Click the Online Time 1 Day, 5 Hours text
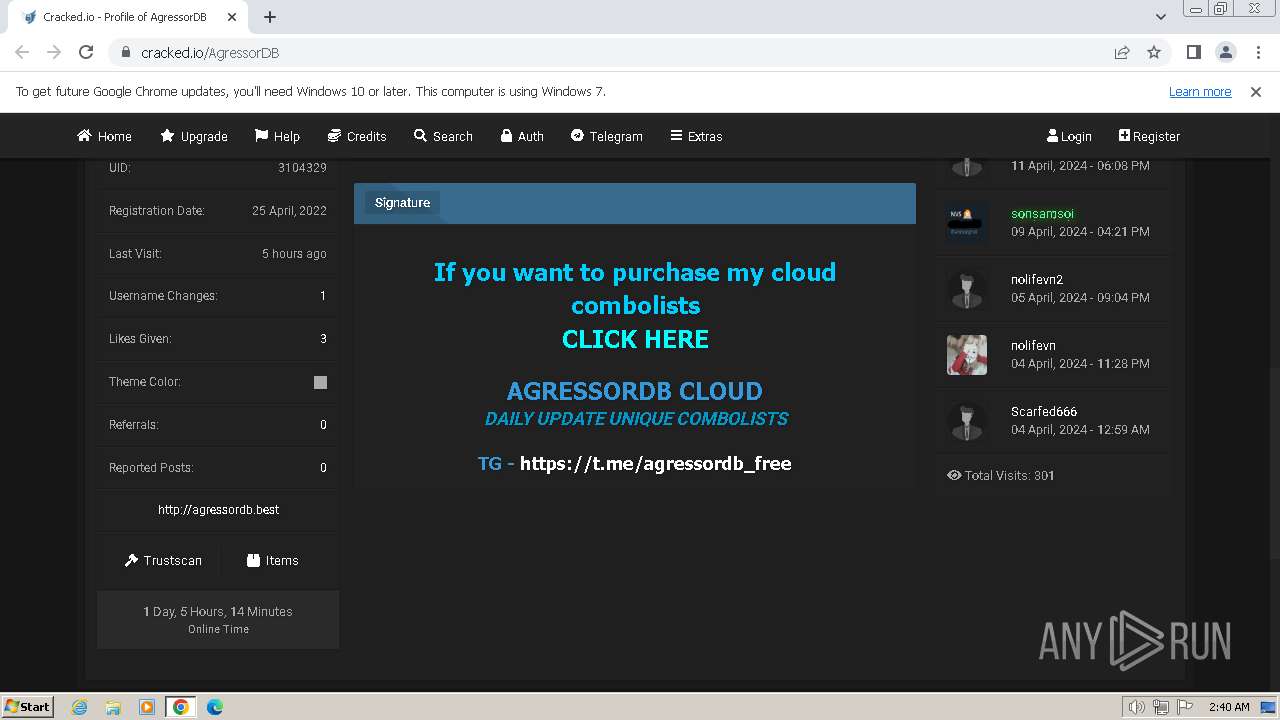 click(x=218, y=612)
